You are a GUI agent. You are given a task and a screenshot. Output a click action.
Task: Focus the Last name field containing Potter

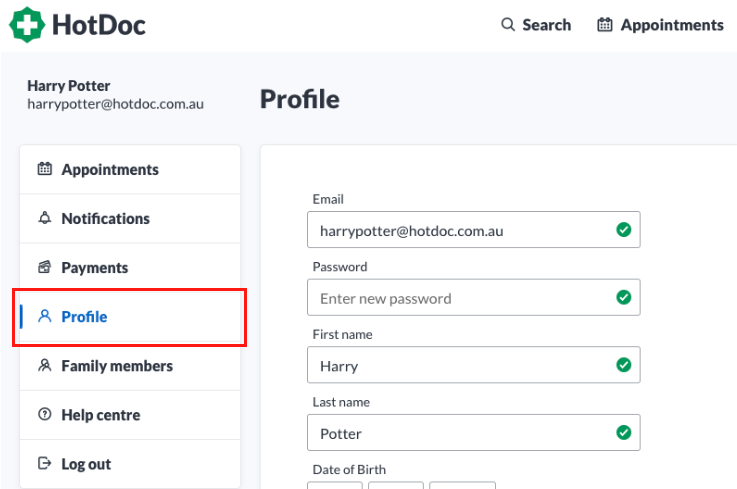click(x=474, y=433)
